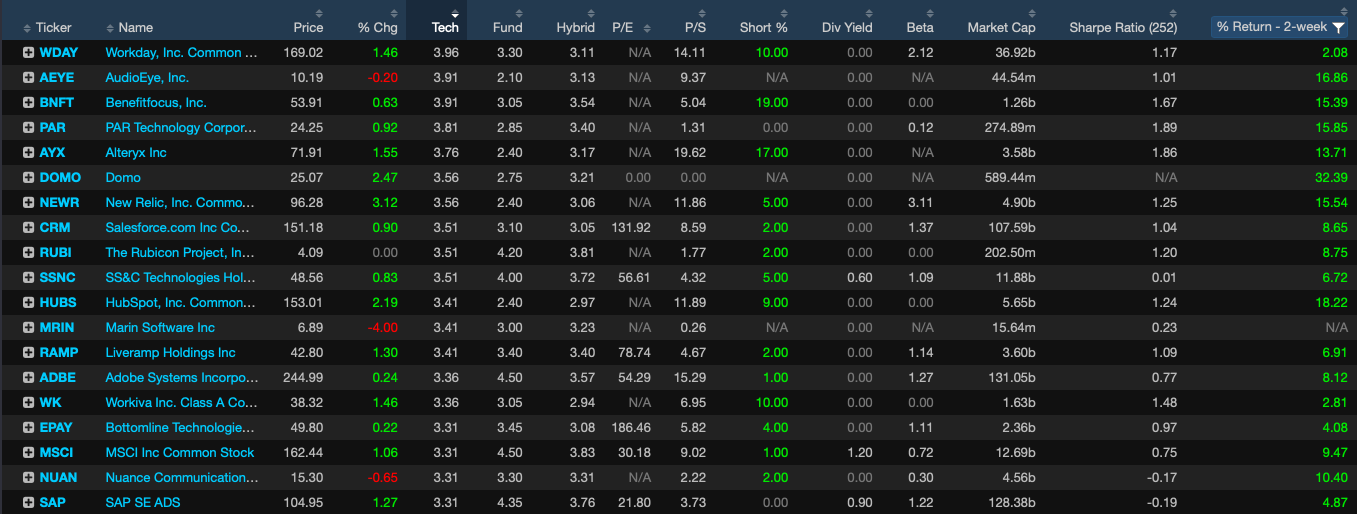The width and height of the screenshot is (1357, 514).
Task: Sort table by Ticker column
Action: coord(54,27)
